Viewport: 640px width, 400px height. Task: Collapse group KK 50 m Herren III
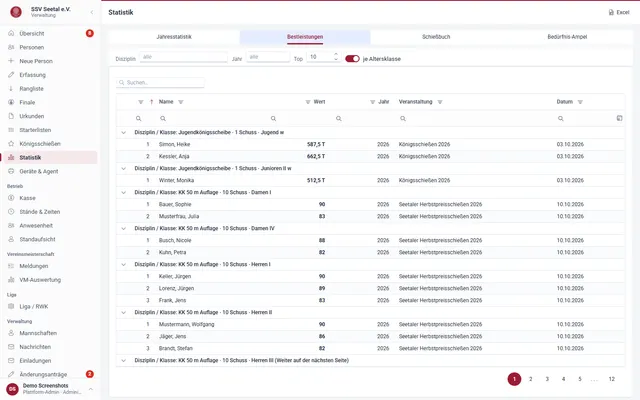click(x=123, y=360)
